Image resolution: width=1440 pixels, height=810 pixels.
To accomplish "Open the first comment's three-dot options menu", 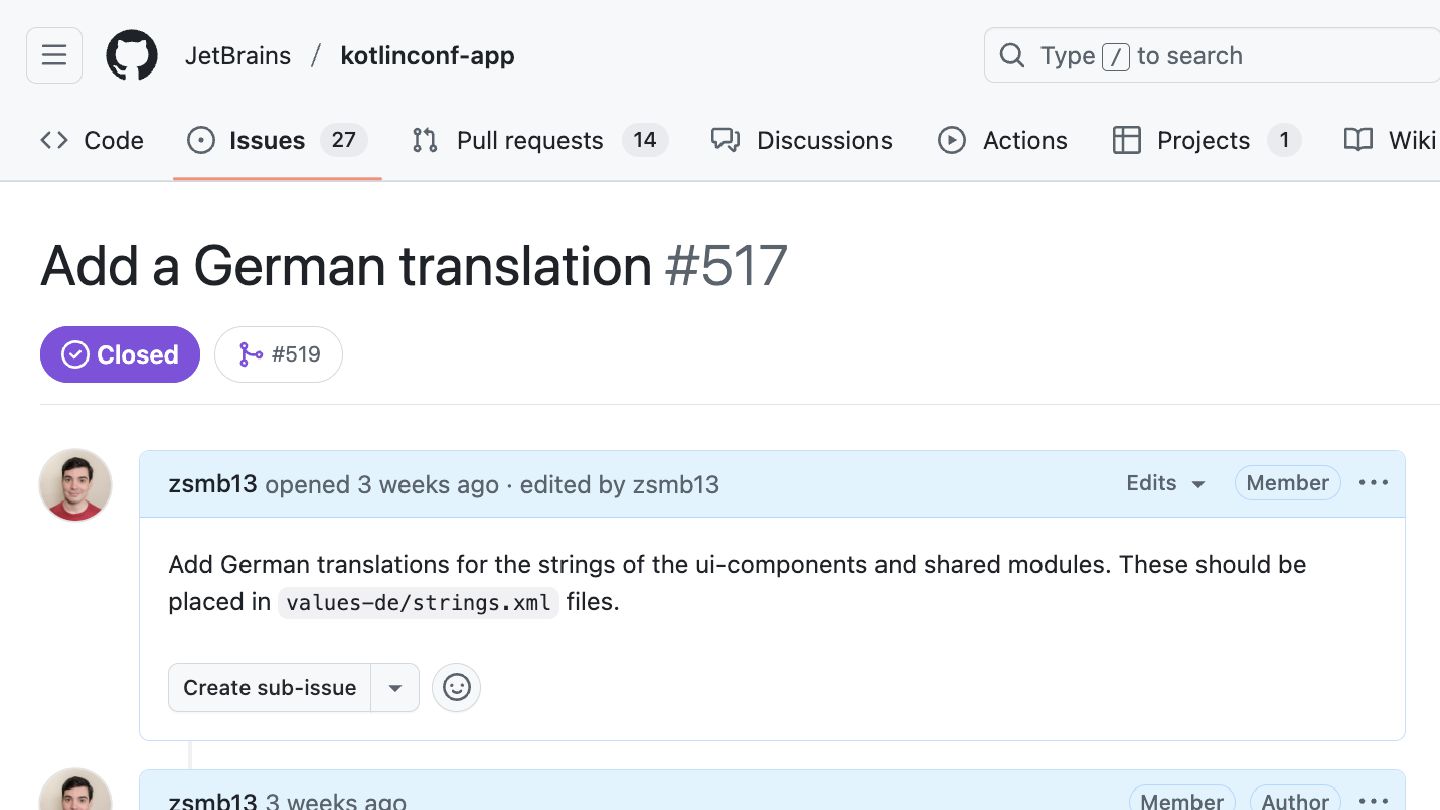I will click(x=1374, y=483).
